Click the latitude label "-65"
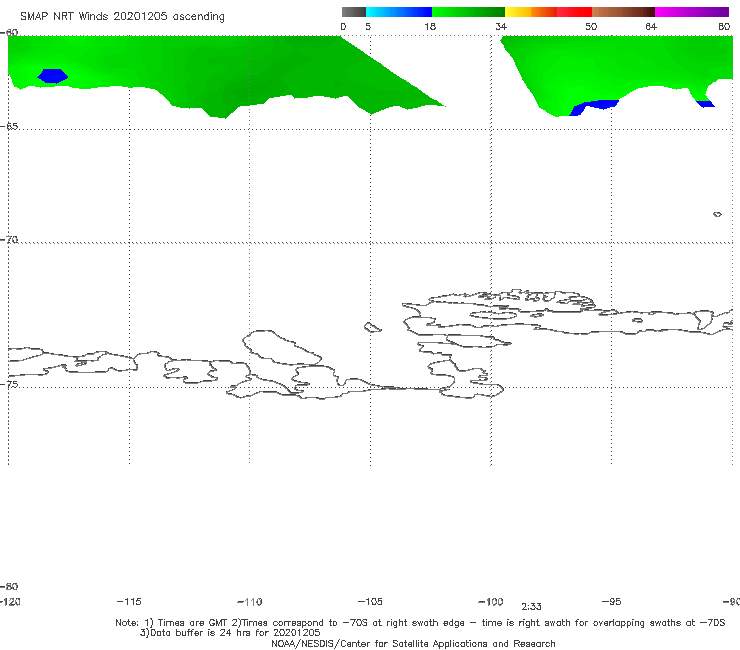The image size is (740, 650). point(9,127)
